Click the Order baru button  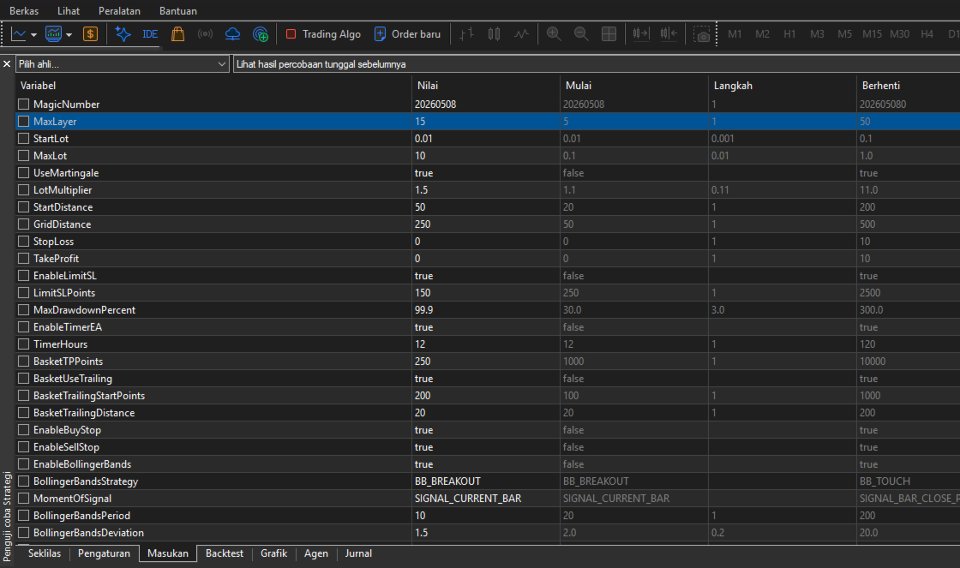[407, 34]
